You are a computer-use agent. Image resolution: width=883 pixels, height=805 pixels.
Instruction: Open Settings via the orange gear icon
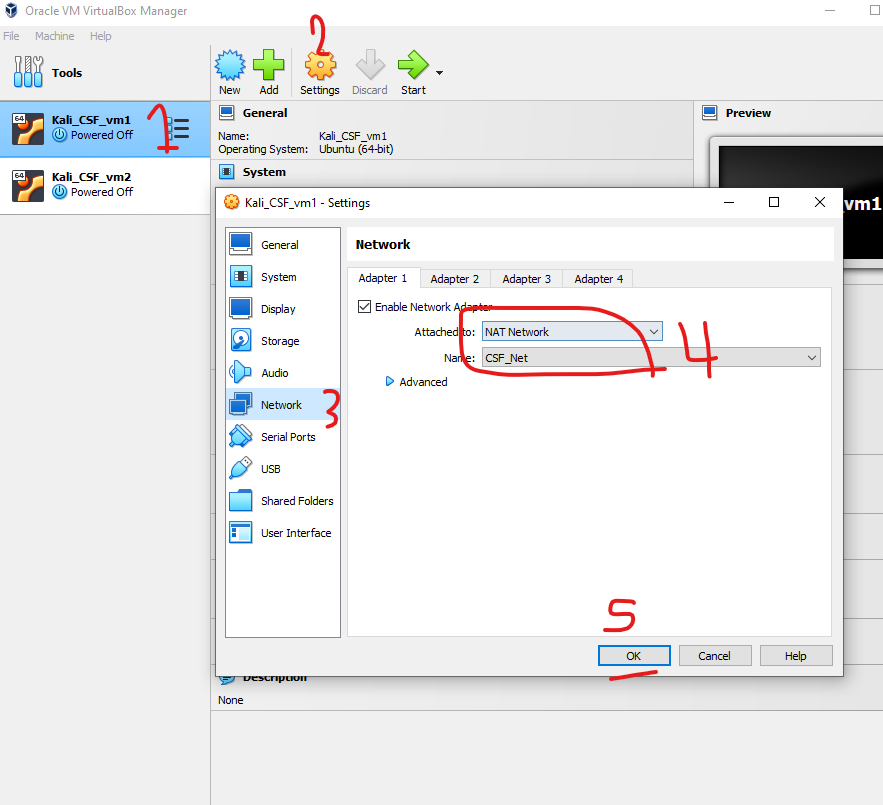coord(320,65)
